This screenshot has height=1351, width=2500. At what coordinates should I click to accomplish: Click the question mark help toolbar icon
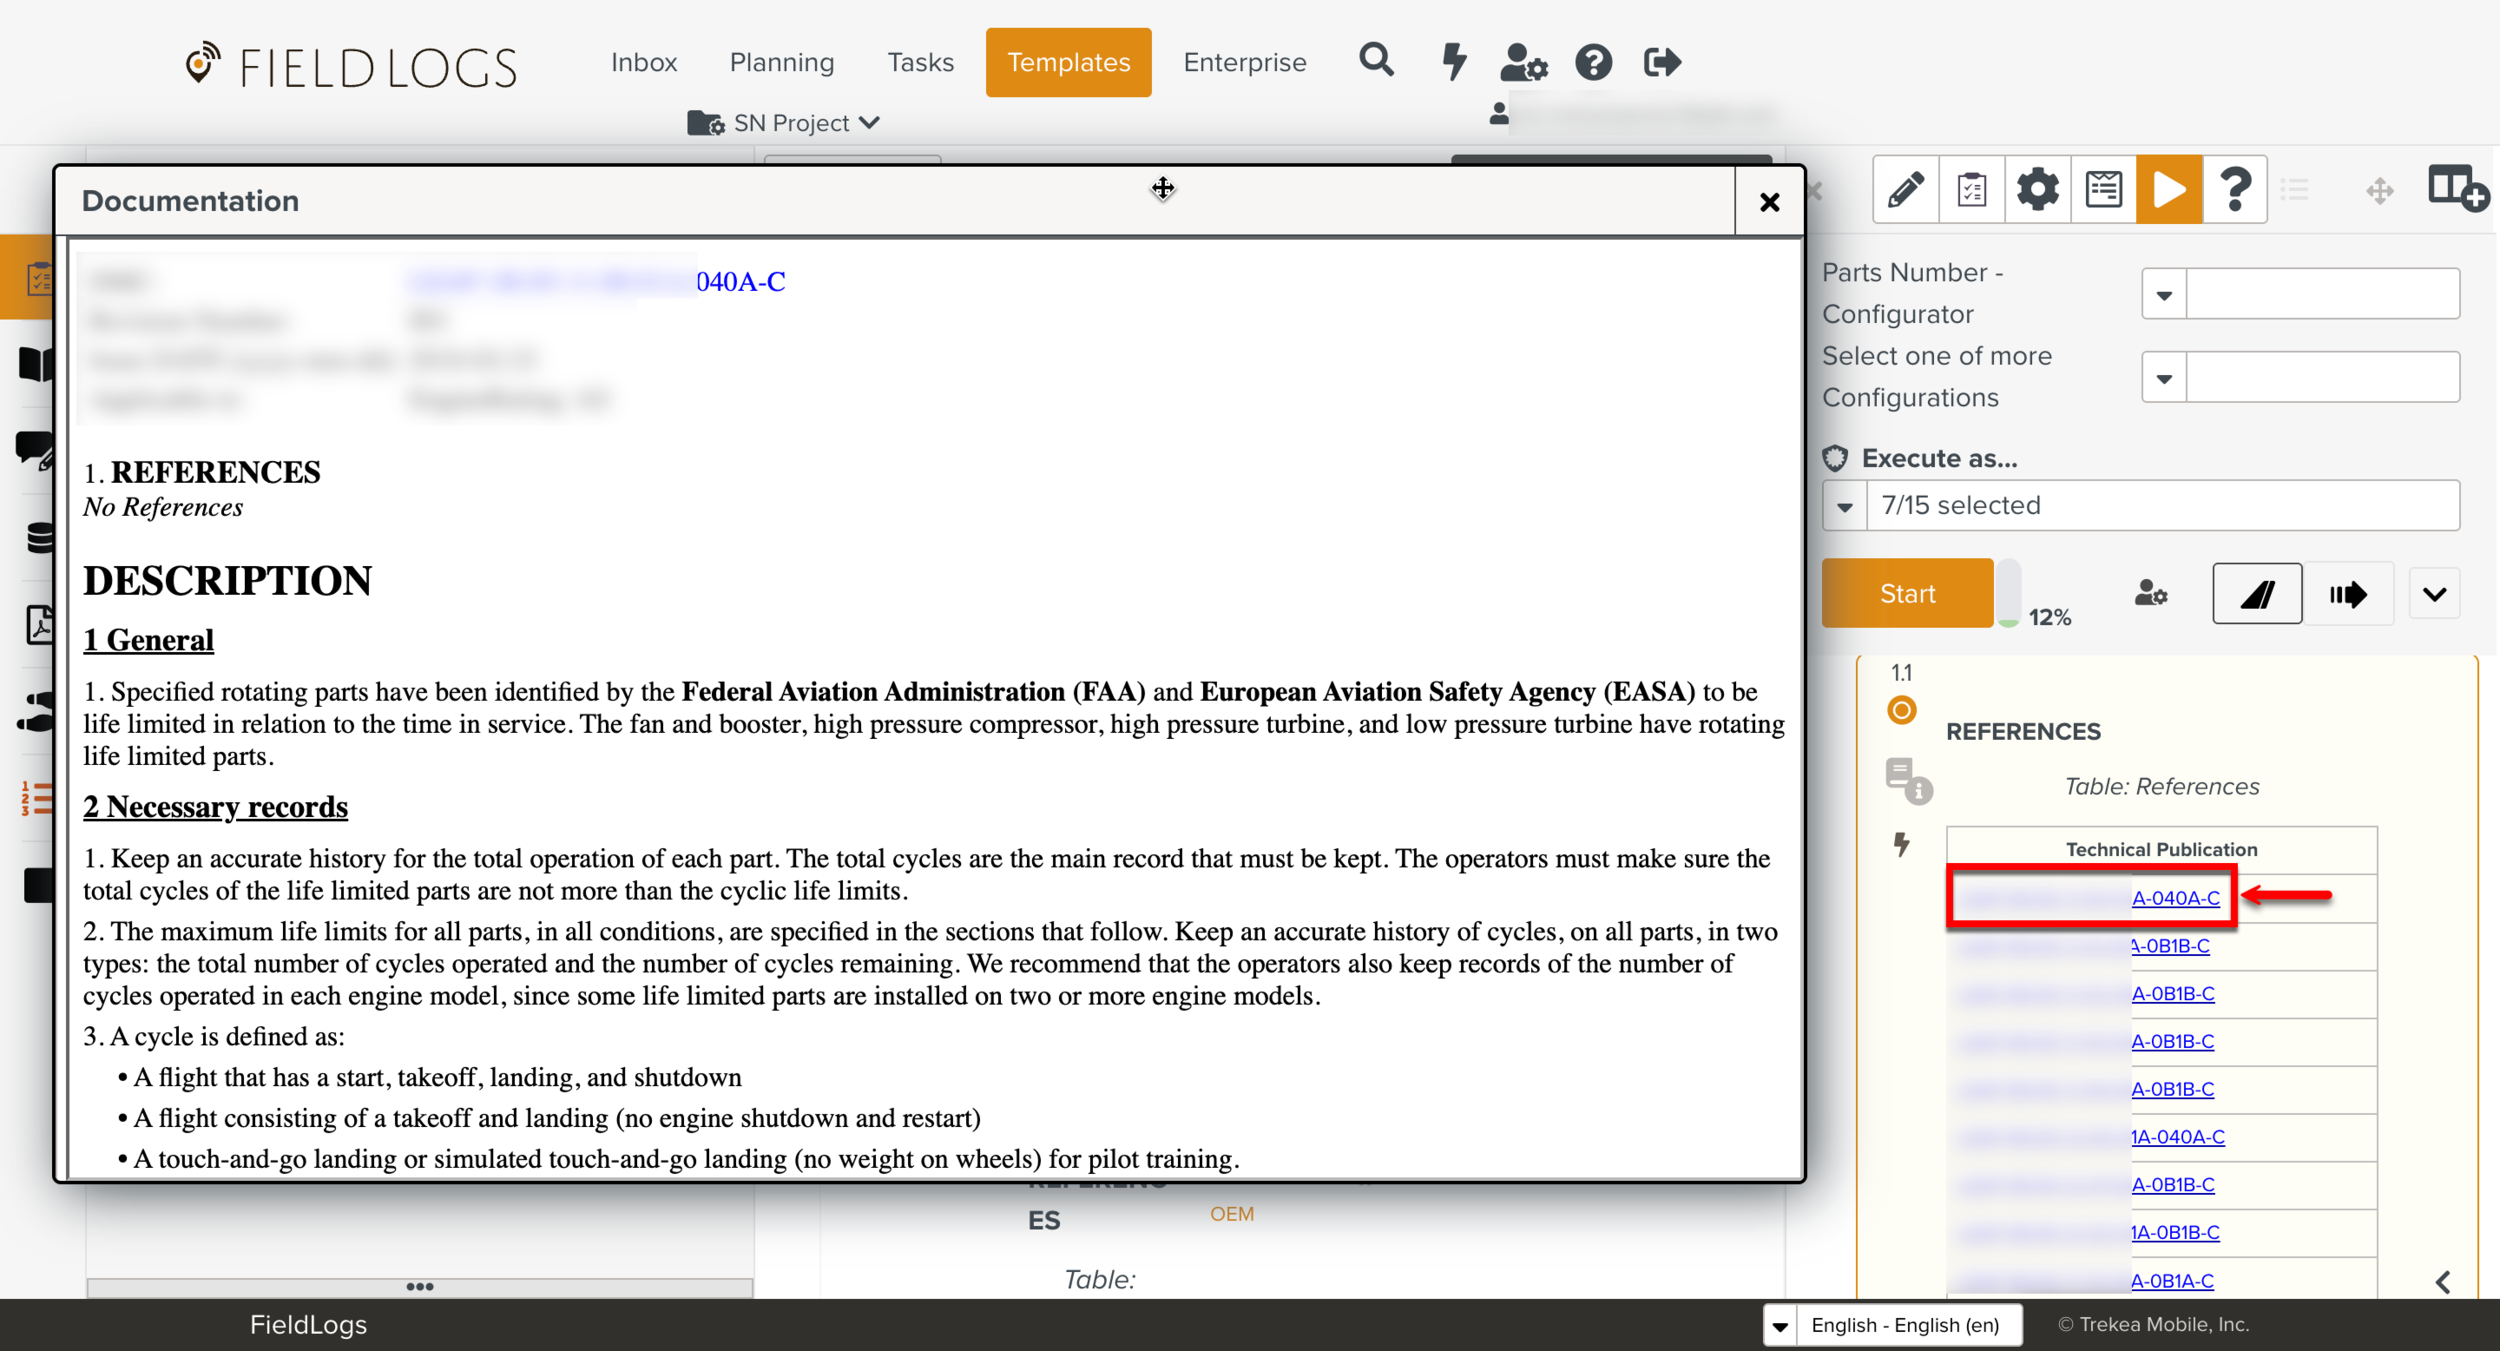pyautogui.click(x=2235, y=190)
